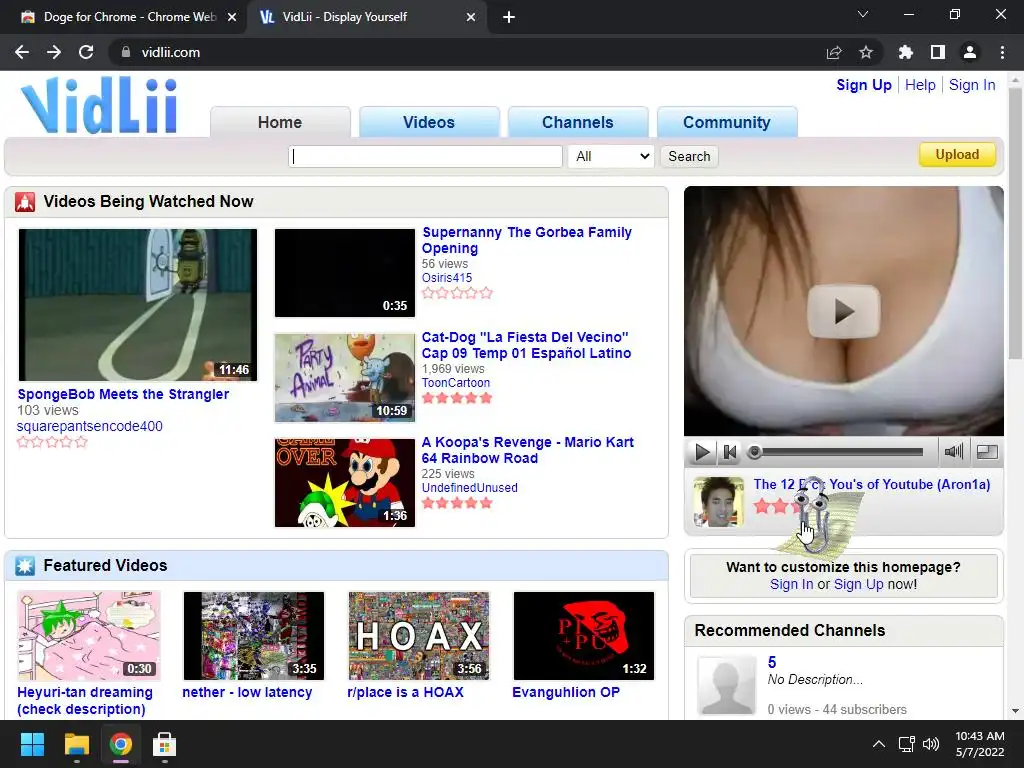Viewport: 1024px width, 768px height.
Task: Open the Chrome side panel icon
Action: coord(938,52)
